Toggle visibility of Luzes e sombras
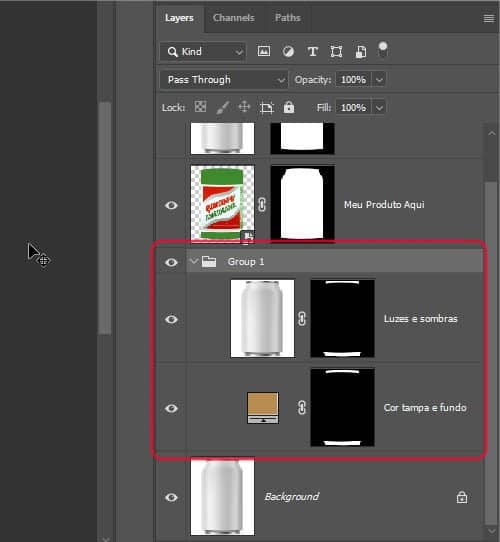The height and width of the screenshot is (542, 500). pos(171,319)
